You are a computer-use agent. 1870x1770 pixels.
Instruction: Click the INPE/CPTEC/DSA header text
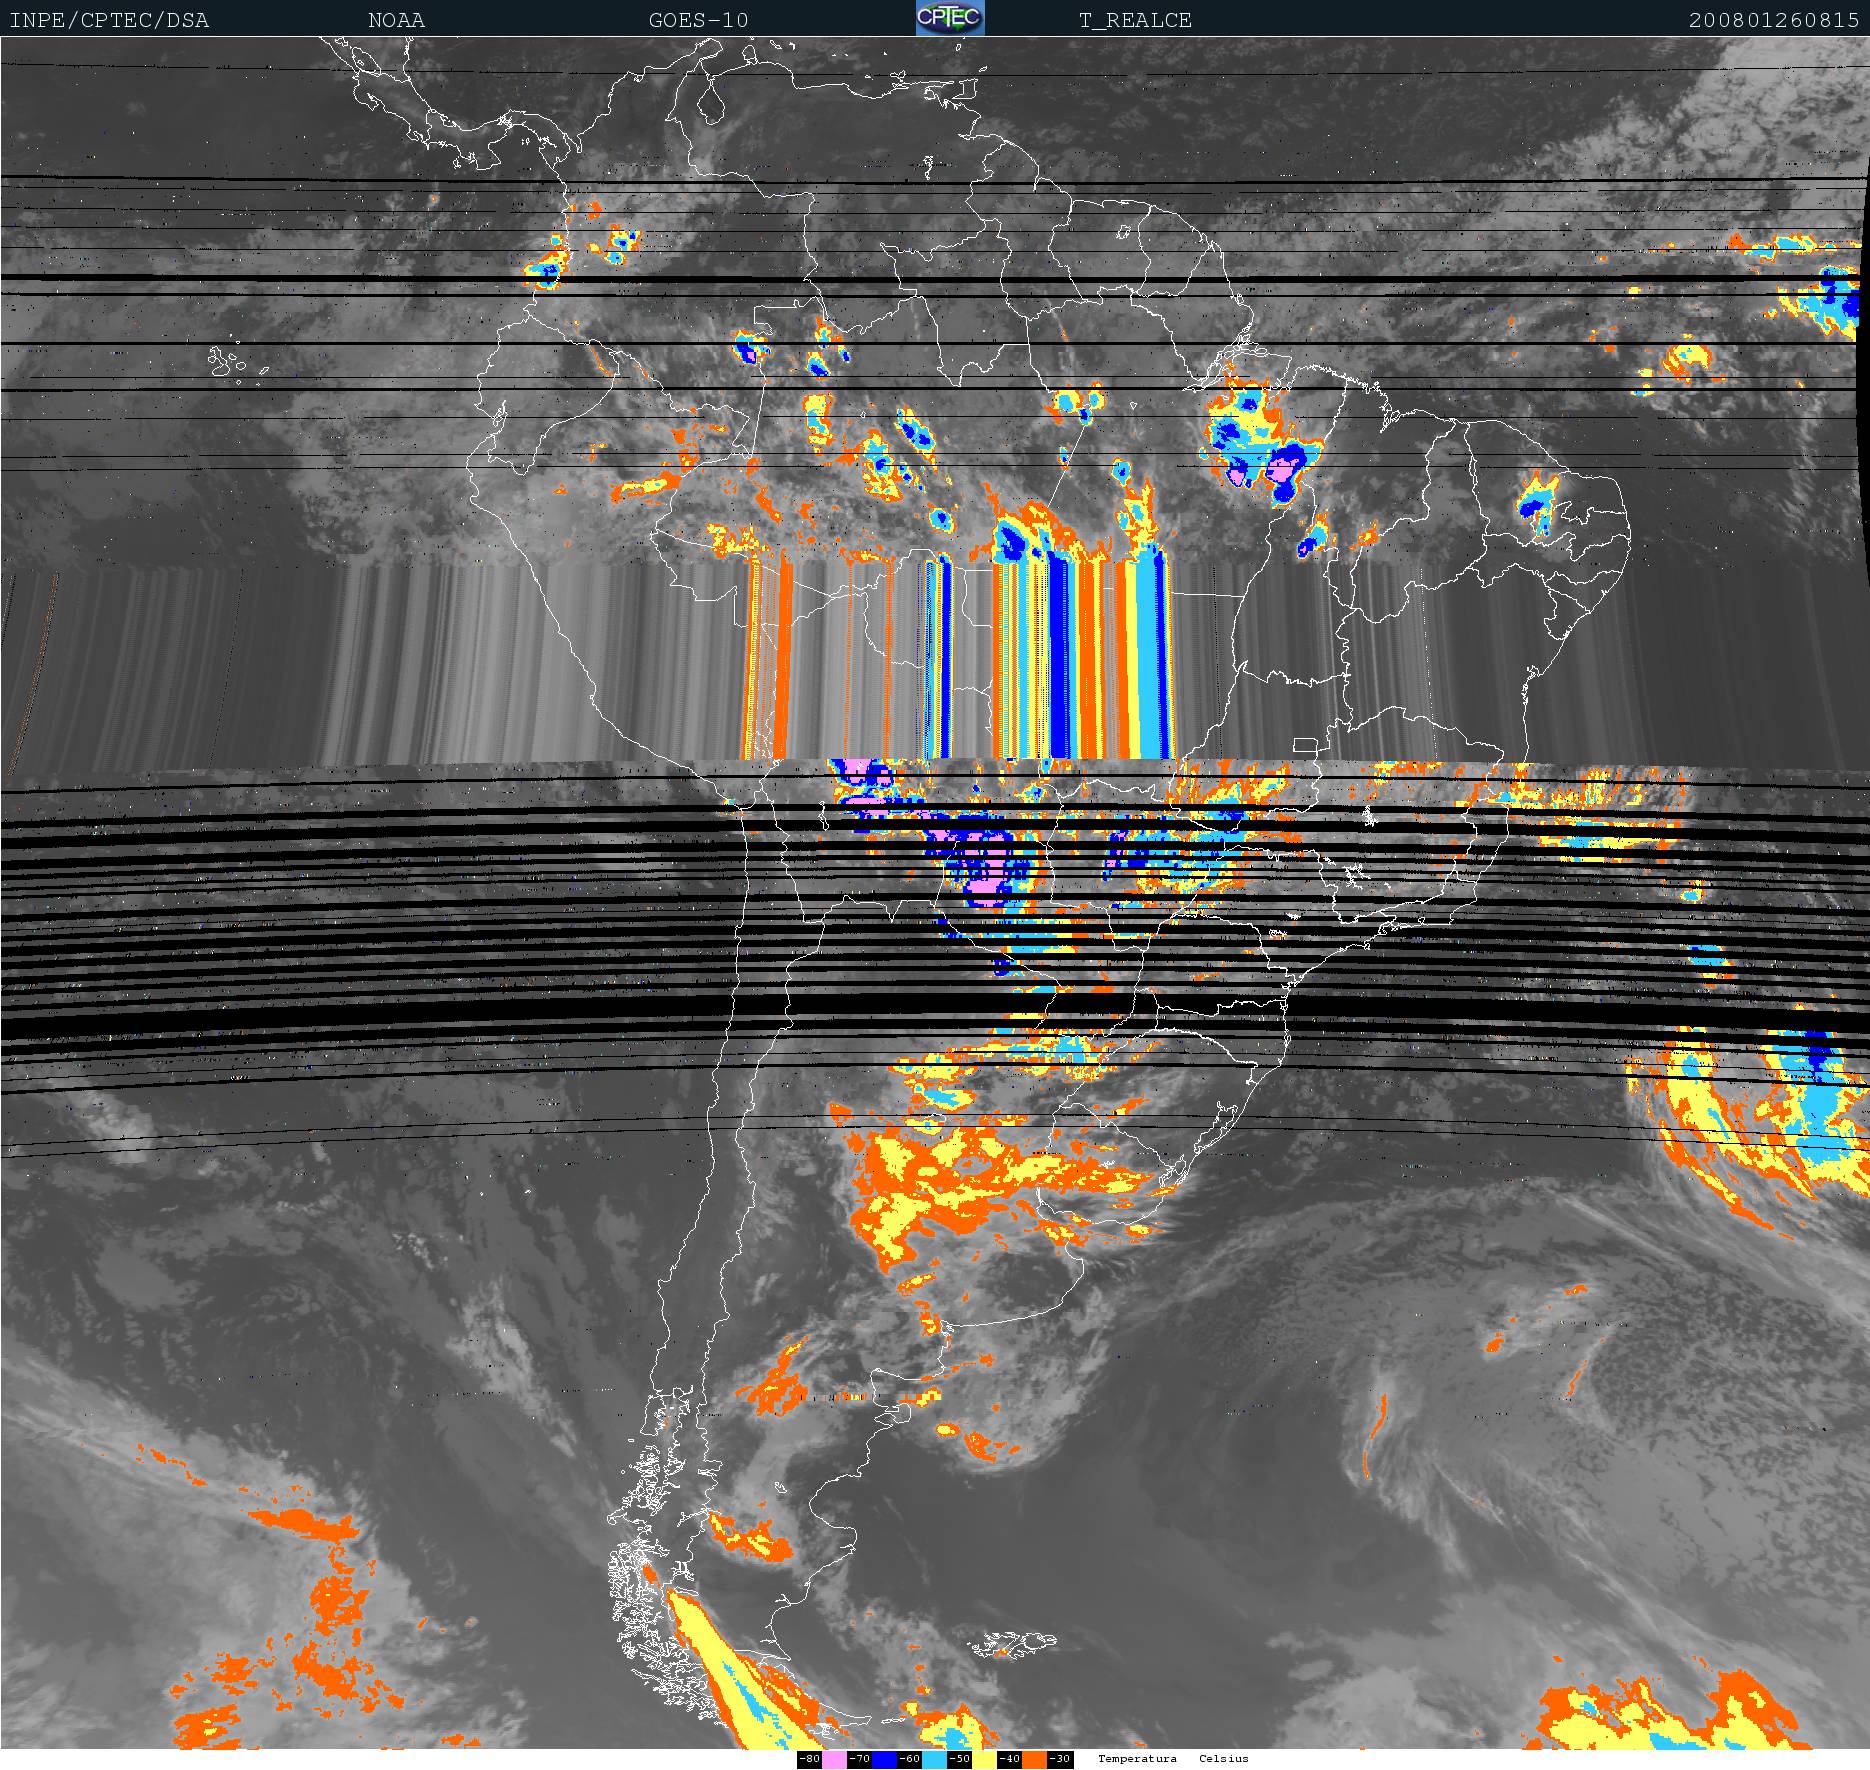(x=109, y=20)
